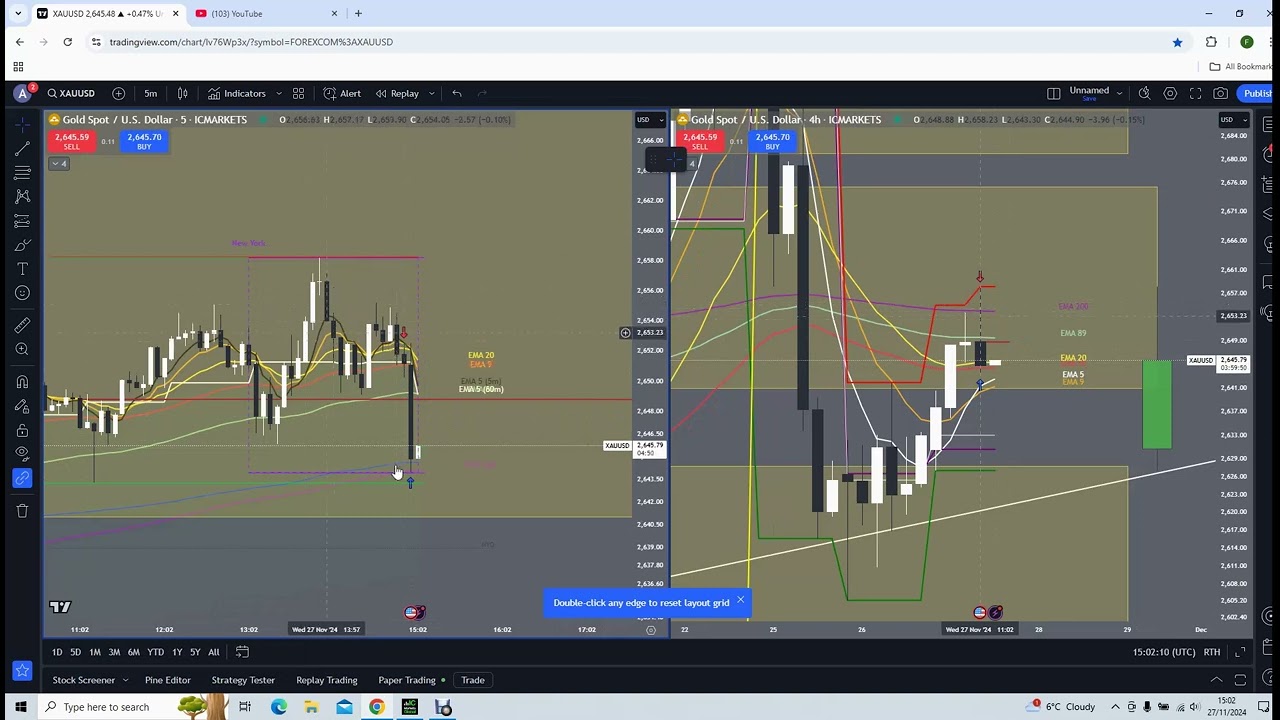
Task: Create a new Alert
Action: (x=342, y=93)
